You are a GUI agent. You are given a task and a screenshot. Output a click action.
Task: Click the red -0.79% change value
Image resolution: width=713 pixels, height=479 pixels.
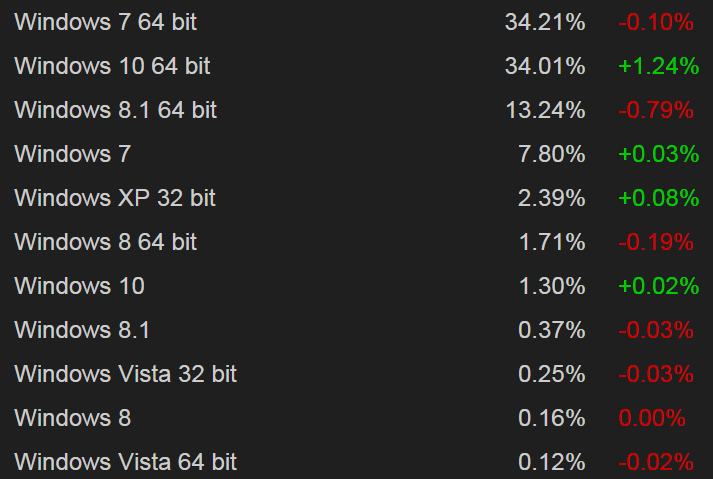pyautogui.click(x=657, y=110)
